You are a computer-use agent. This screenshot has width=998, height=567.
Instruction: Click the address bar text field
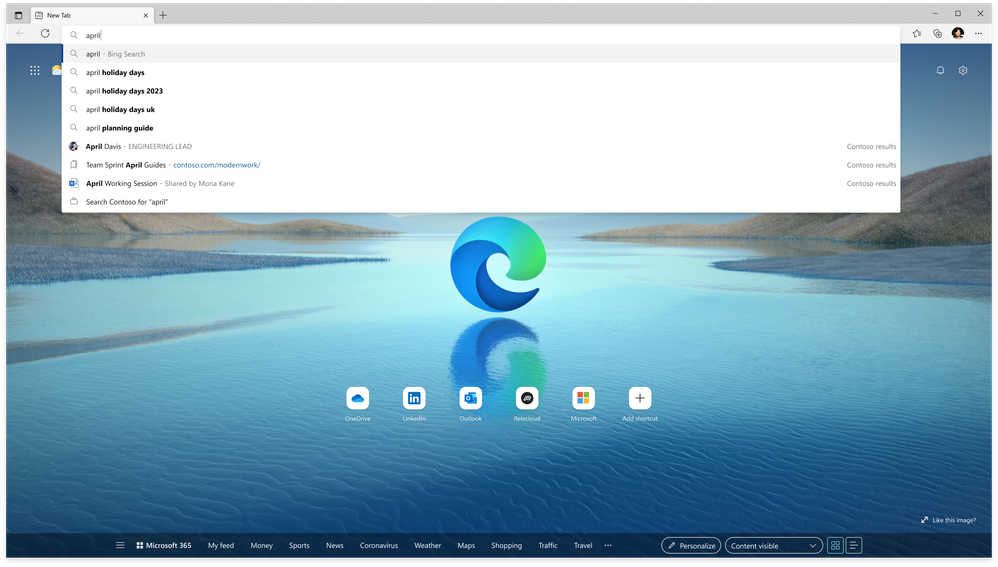point(481,35)
